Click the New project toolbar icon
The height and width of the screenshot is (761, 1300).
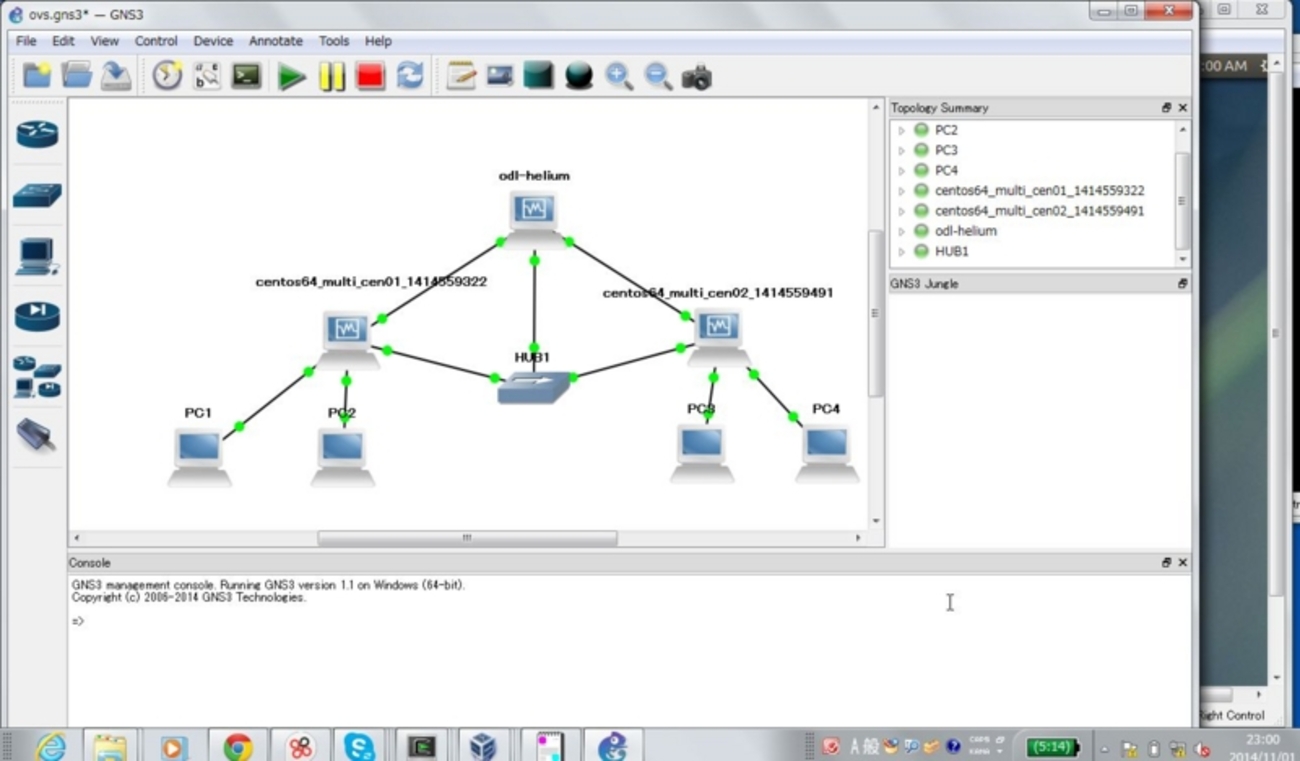click(37, 76)
